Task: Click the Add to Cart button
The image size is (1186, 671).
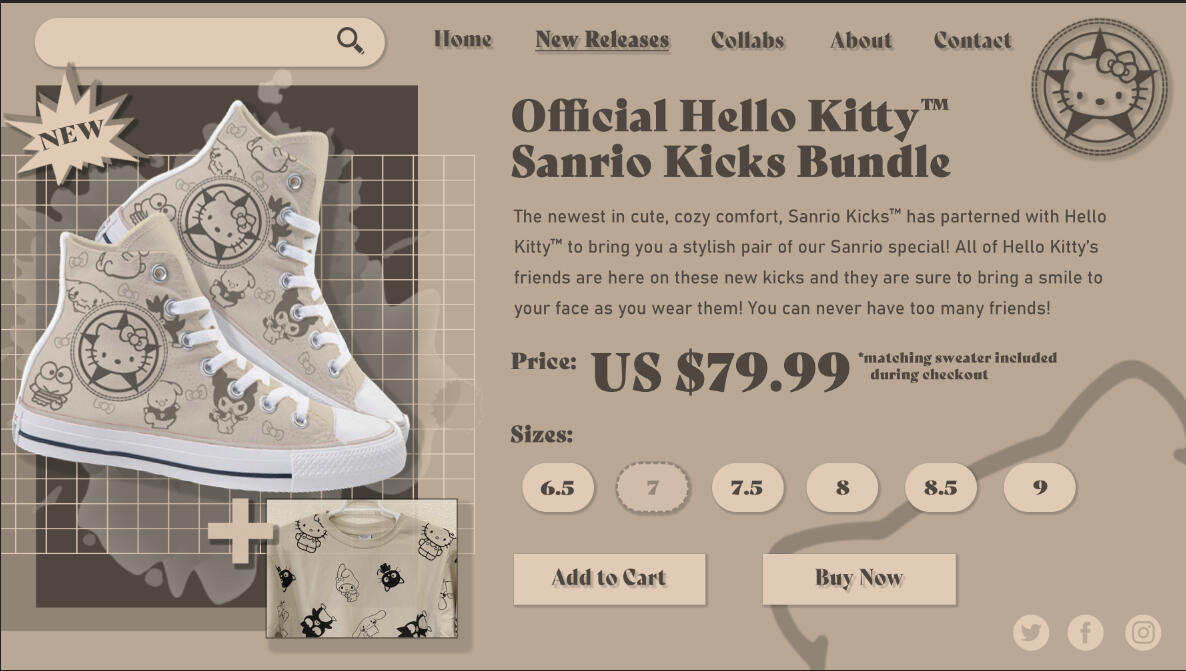Action: (x=609, y=579)
